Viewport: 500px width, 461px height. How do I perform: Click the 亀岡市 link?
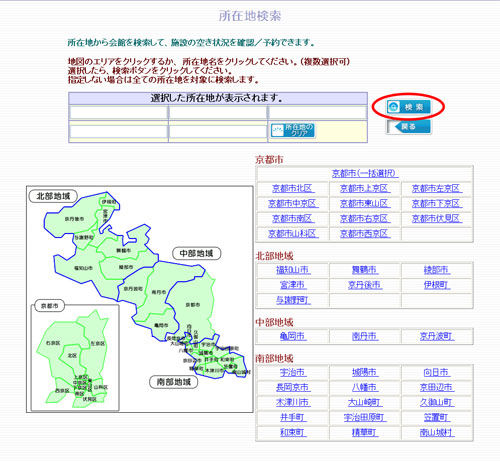[293, 336]
